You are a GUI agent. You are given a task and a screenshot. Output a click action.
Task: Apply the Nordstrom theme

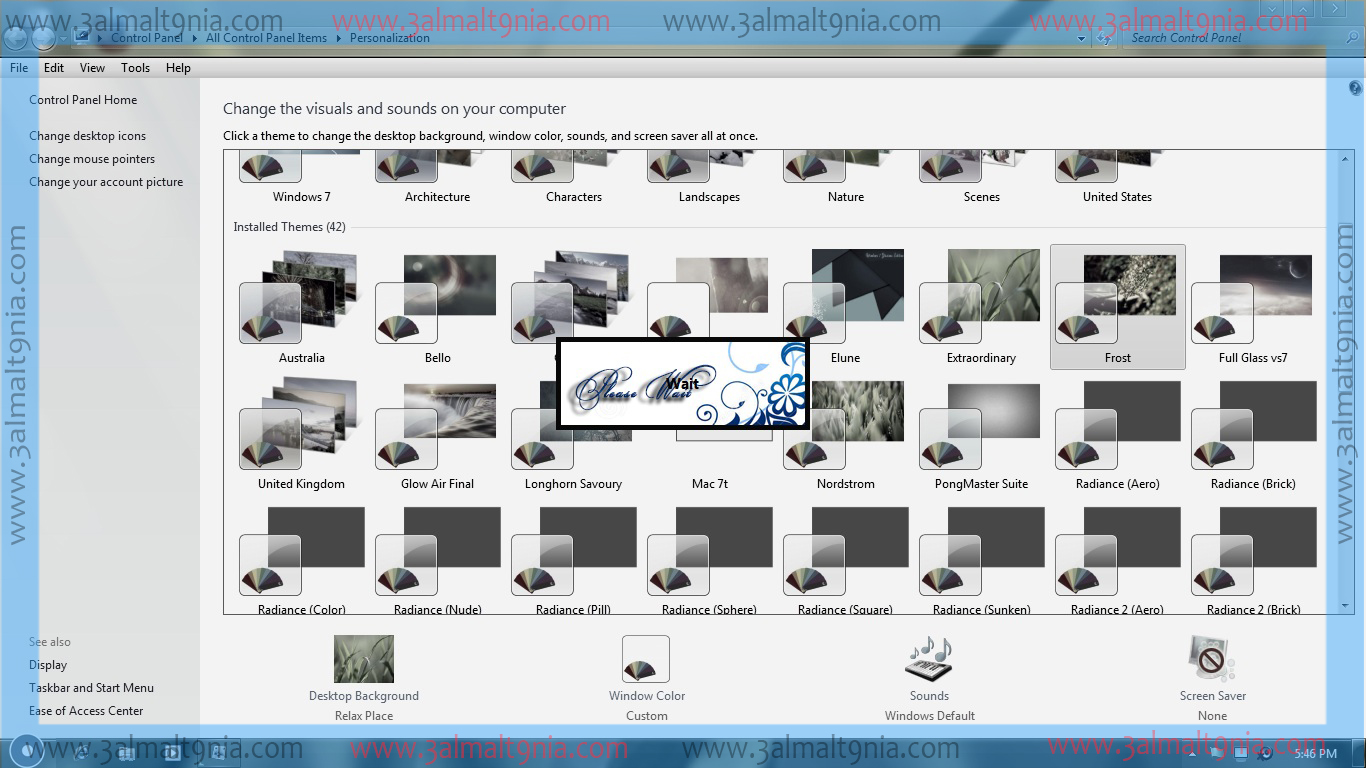(x=845, y=433)
